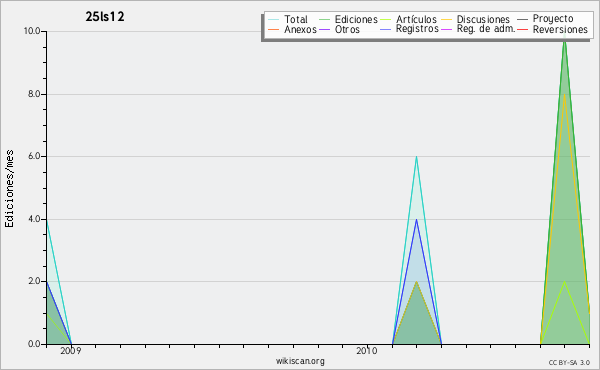This screenshot has width=600, height=370.
Task: Click the yellow Discusiones legend line swatch
Action: click(447, 19)
